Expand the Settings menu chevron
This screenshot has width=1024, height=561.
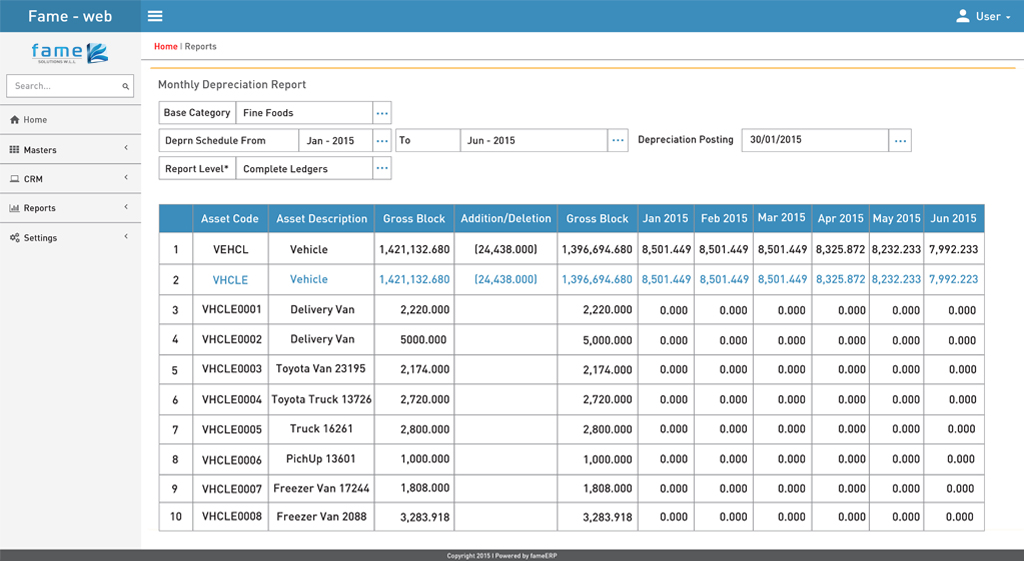tap(126, 236)
